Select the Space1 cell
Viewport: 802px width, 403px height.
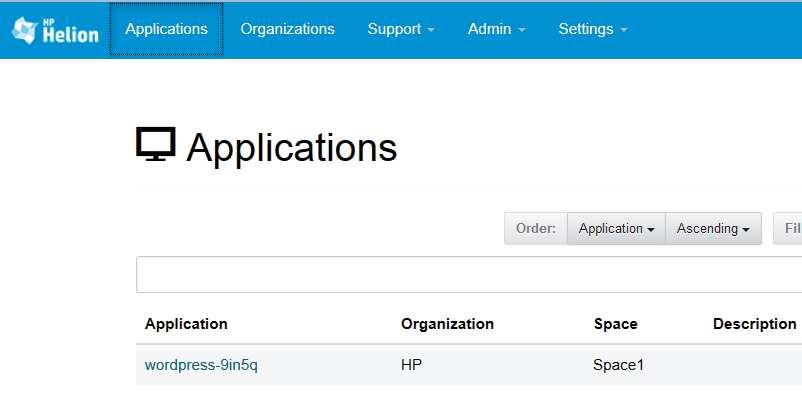618,365
